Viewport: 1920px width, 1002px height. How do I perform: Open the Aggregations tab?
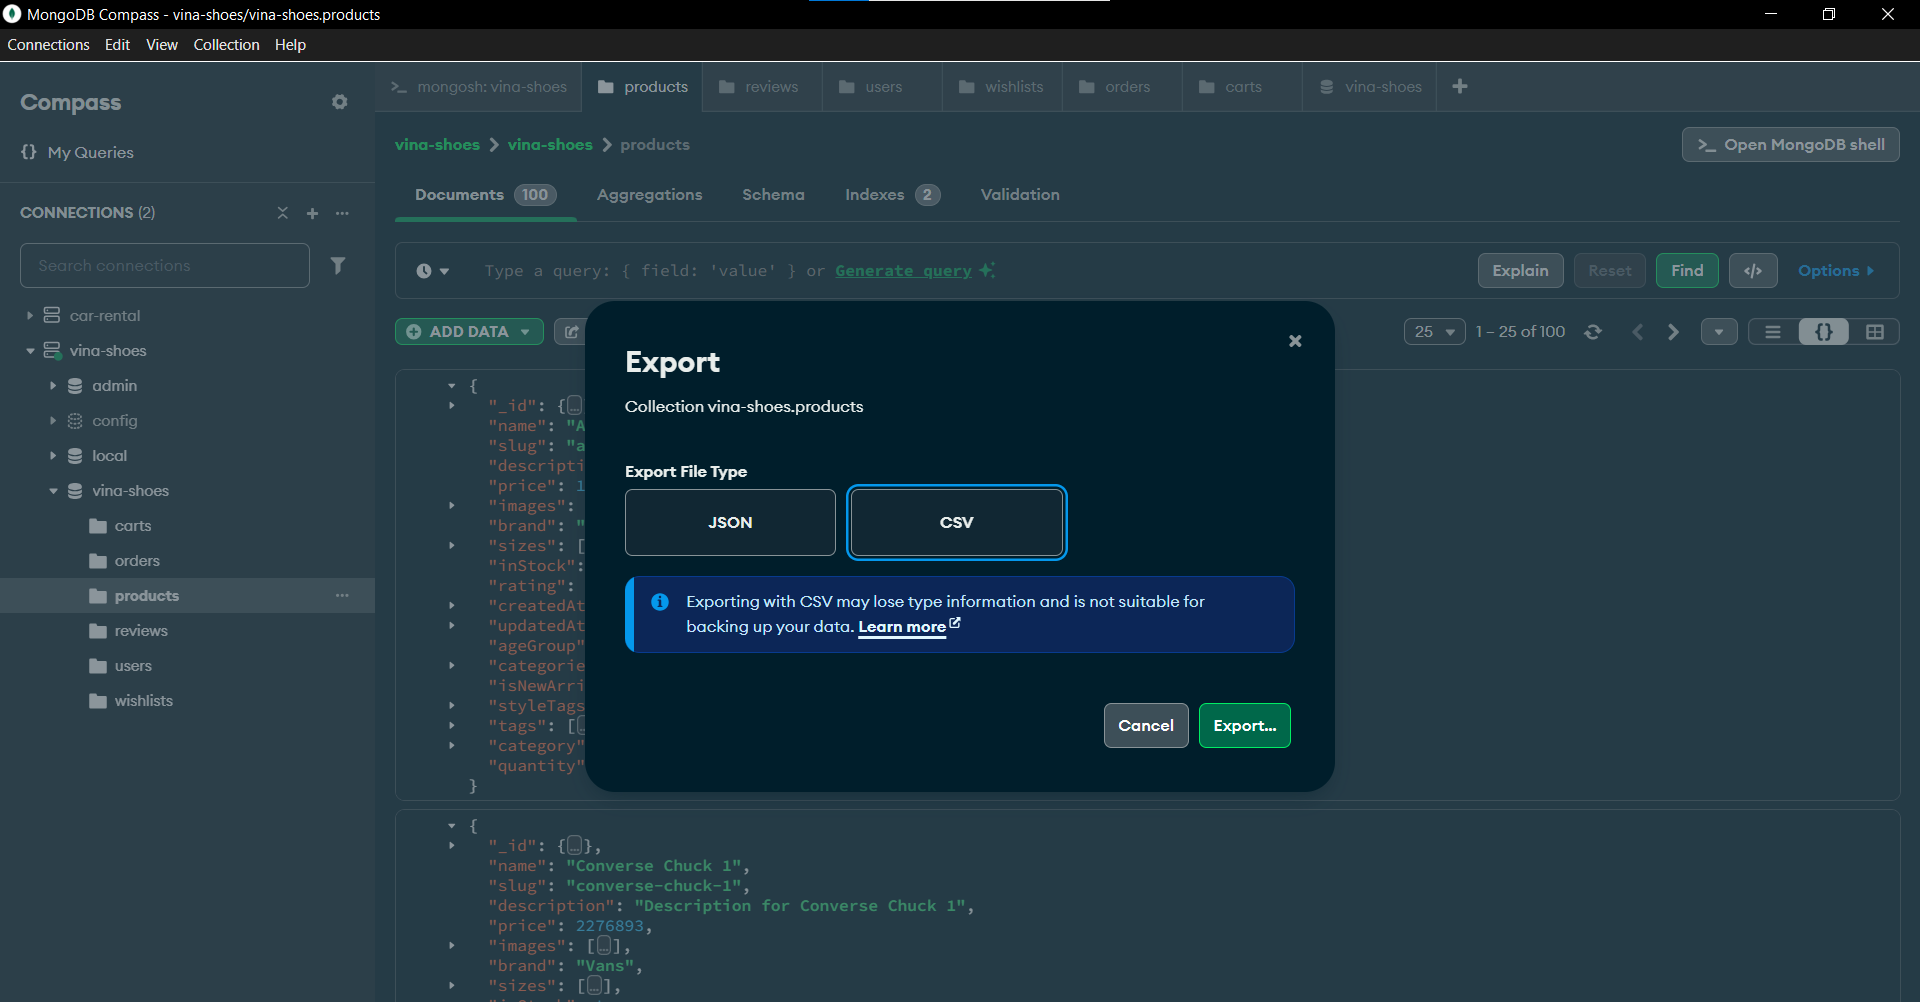click(649, 195)
